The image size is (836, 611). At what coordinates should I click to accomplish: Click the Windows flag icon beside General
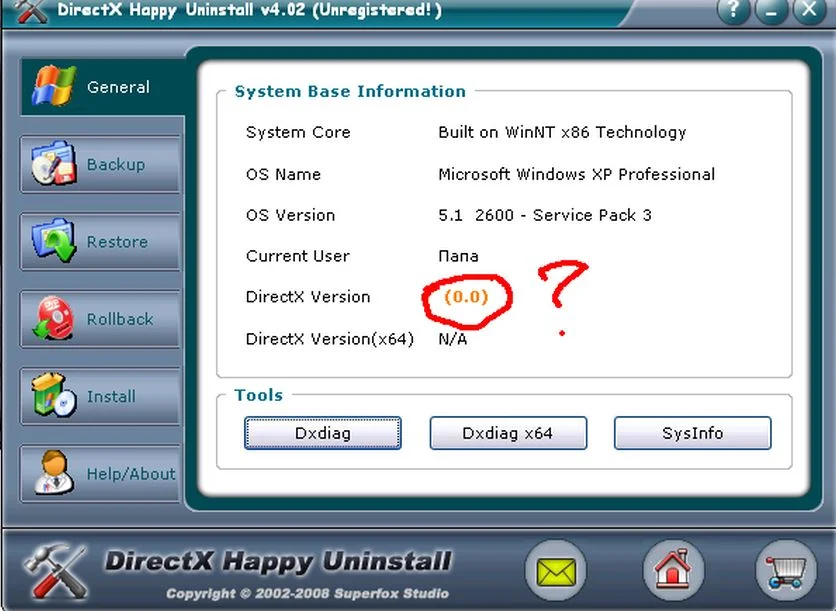(x=53, y=85)
